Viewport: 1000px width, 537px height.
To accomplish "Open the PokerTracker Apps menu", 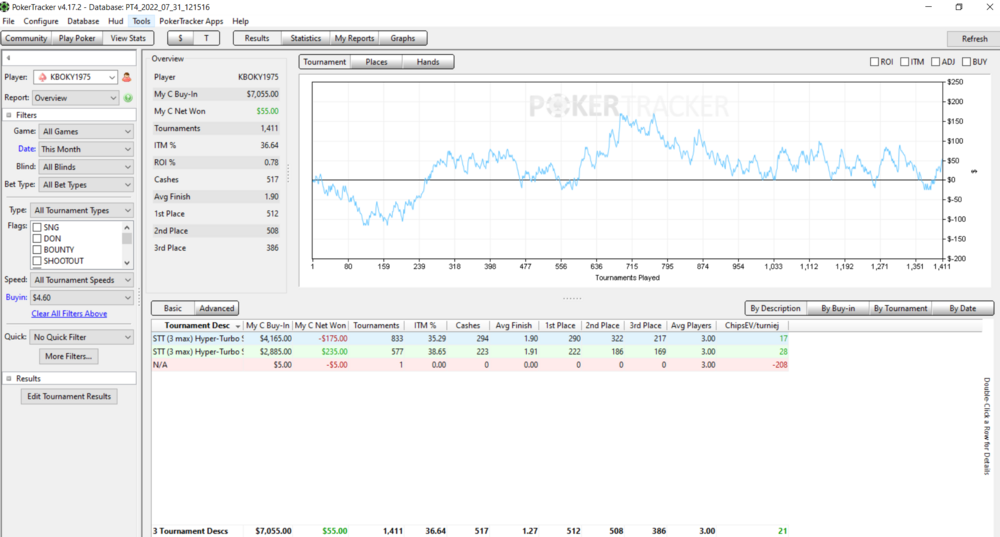I will pyautogui.click(x=191, y=21).
